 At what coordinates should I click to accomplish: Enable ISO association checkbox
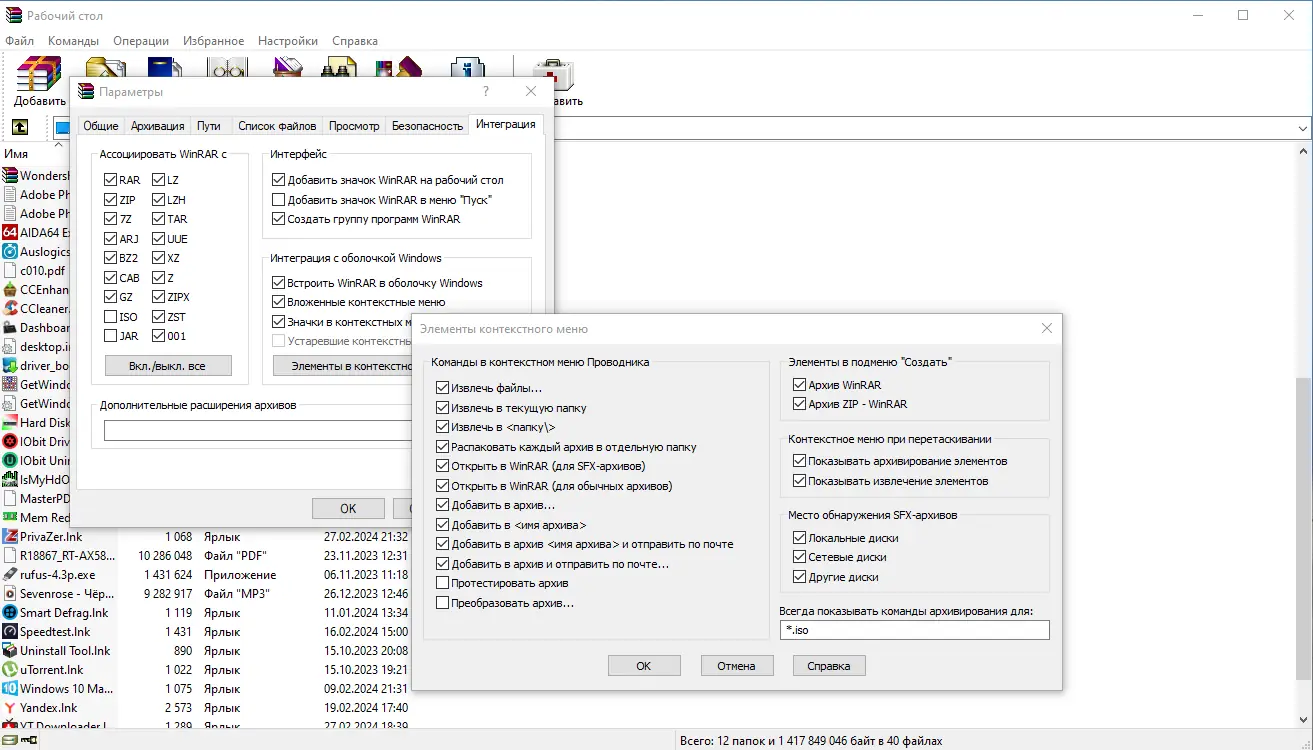(x=110, y=317)
